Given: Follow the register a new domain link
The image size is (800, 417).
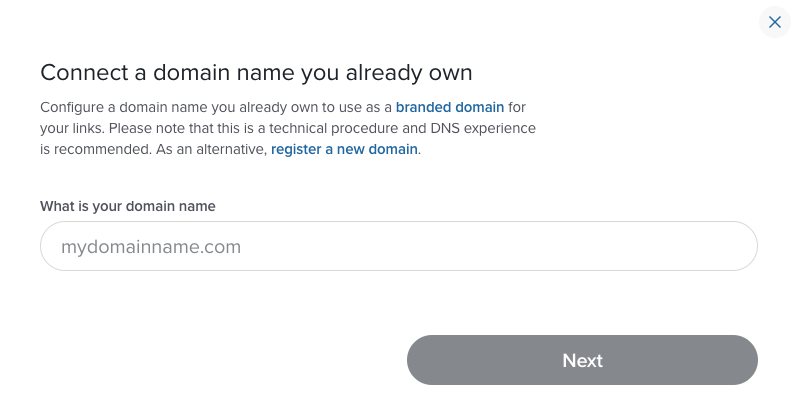Looking at the screenshot, I should click(344, 149).
